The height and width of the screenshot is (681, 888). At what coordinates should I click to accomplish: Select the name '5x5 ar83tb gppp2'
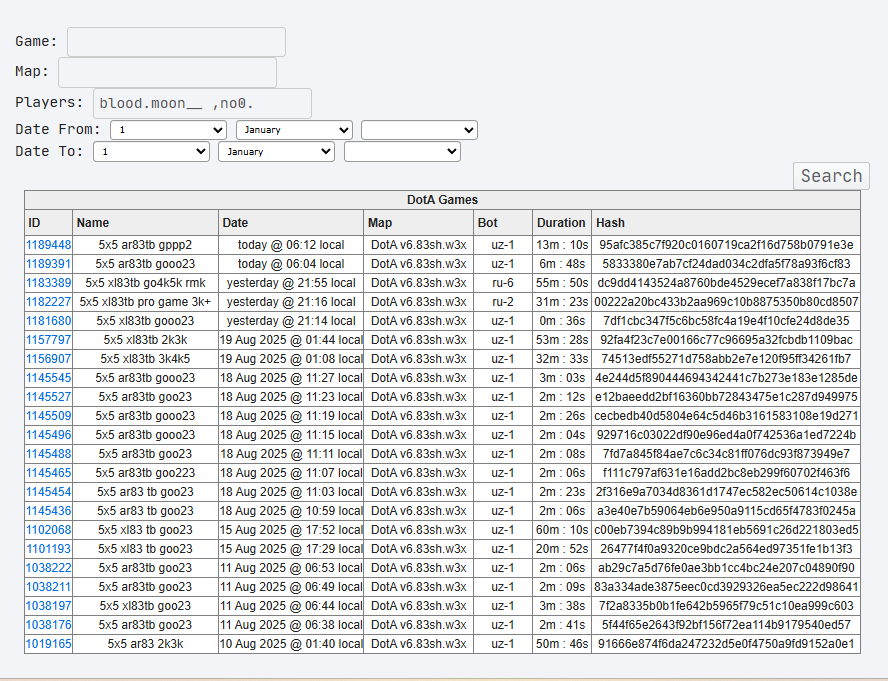[146, 245]
